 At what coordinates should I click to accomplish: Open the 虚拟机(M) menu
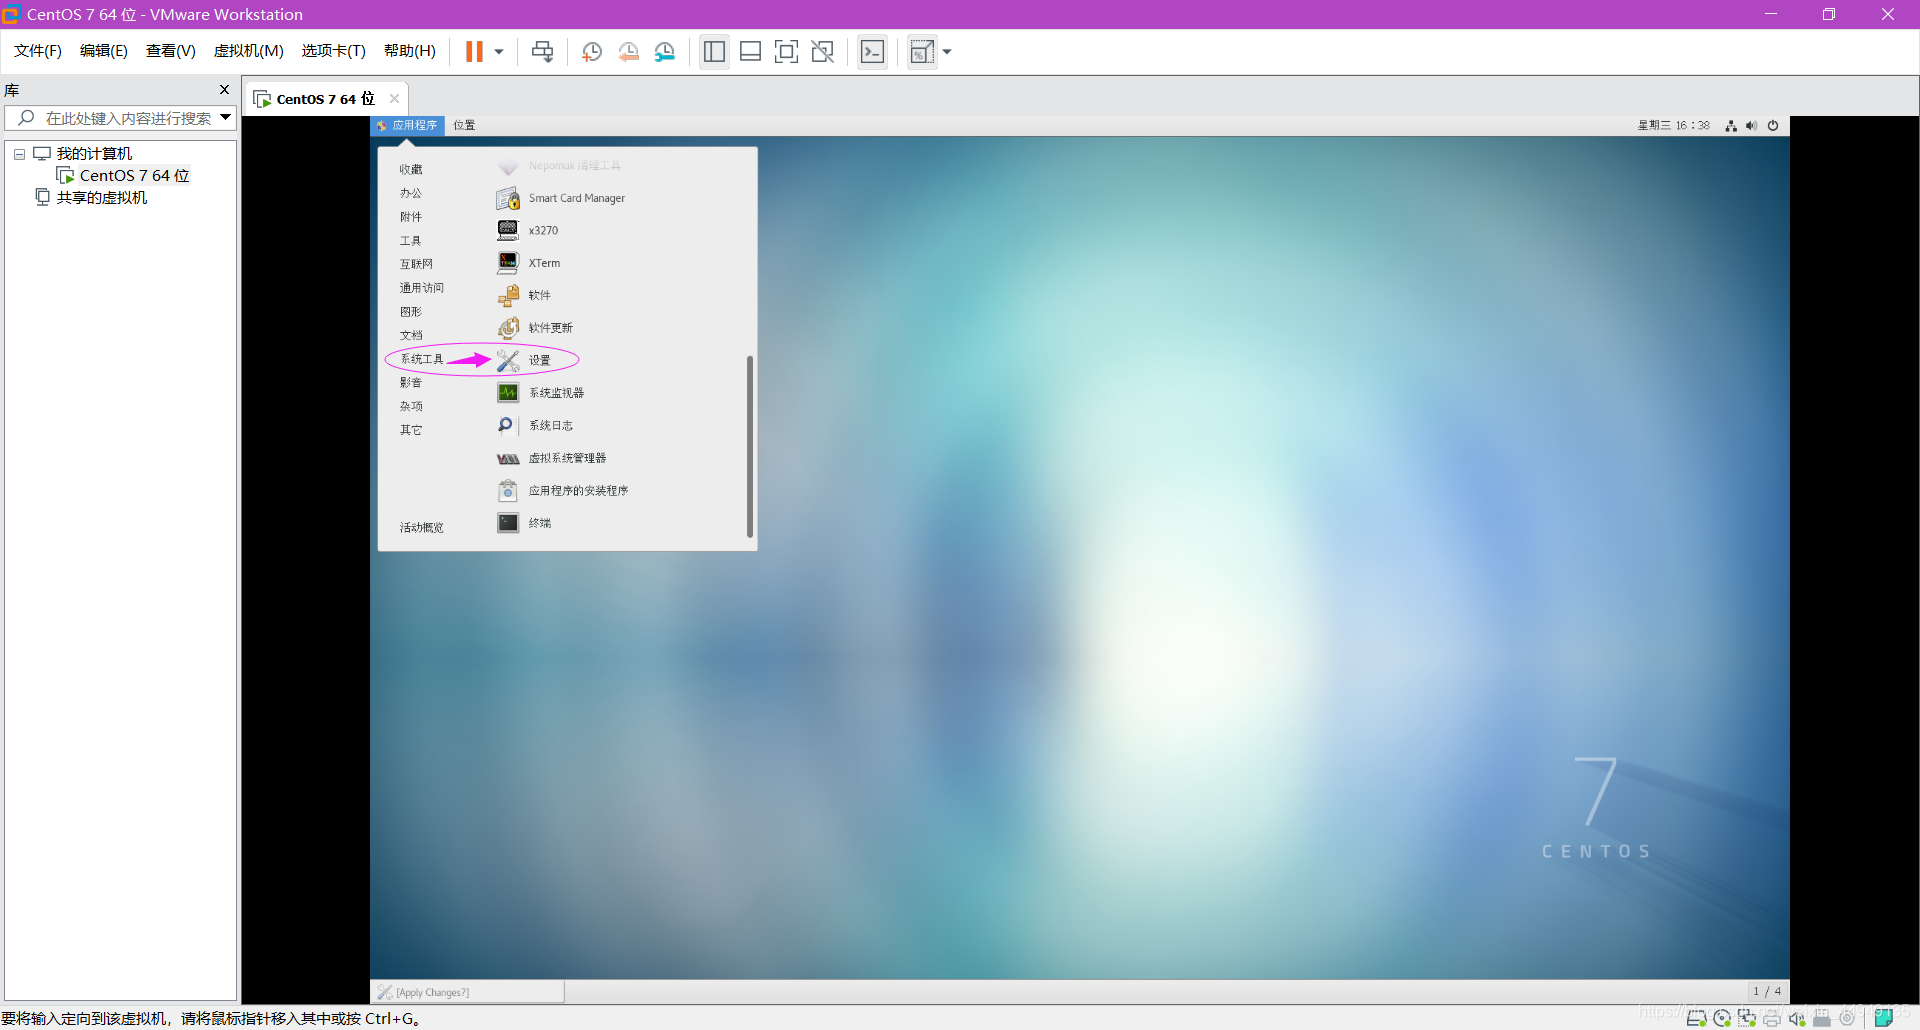coord(248,51)
